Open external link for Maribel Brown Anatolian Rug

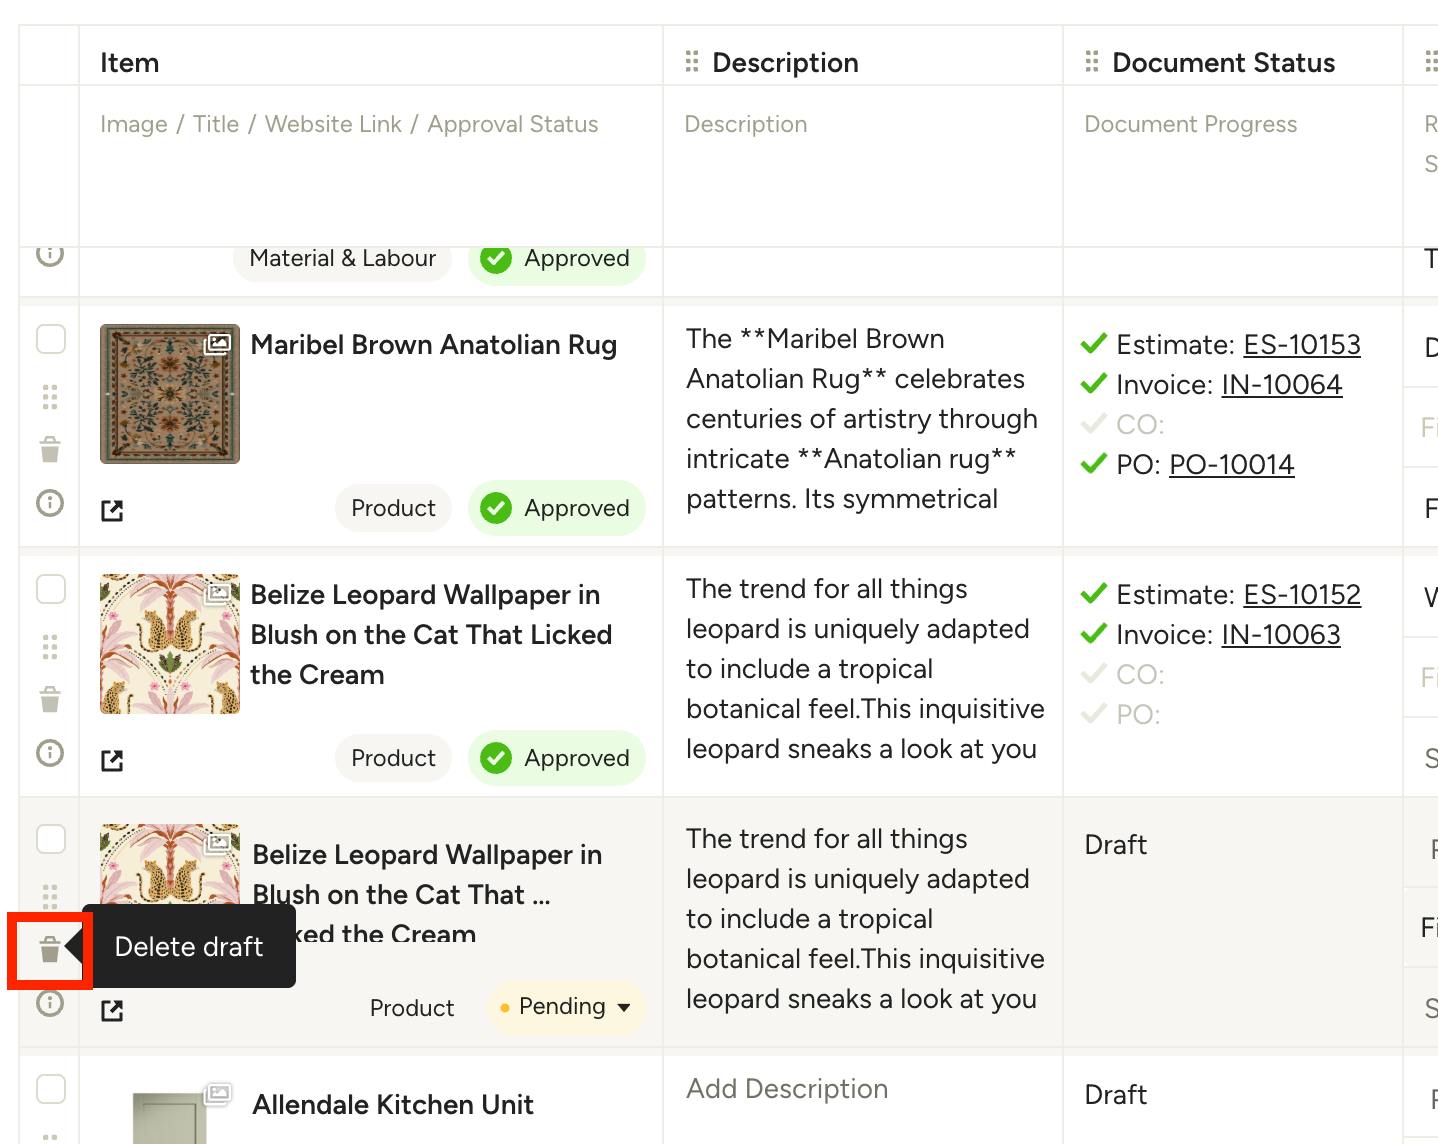[x=112, y=511]
